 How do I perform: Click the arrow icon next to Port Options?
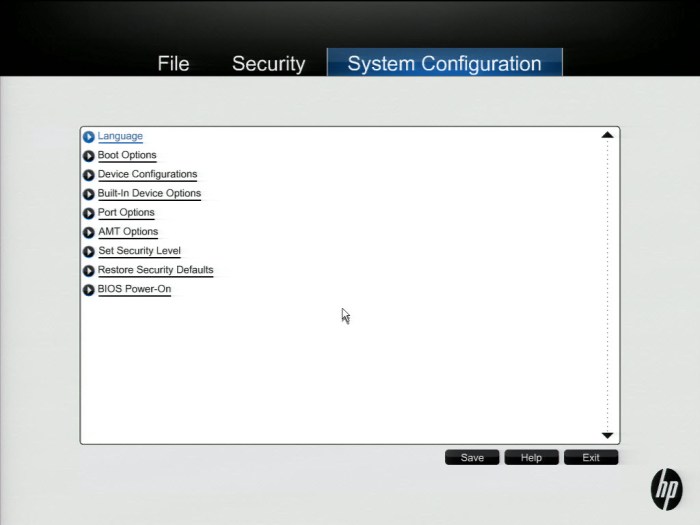(x=89, y=213)
